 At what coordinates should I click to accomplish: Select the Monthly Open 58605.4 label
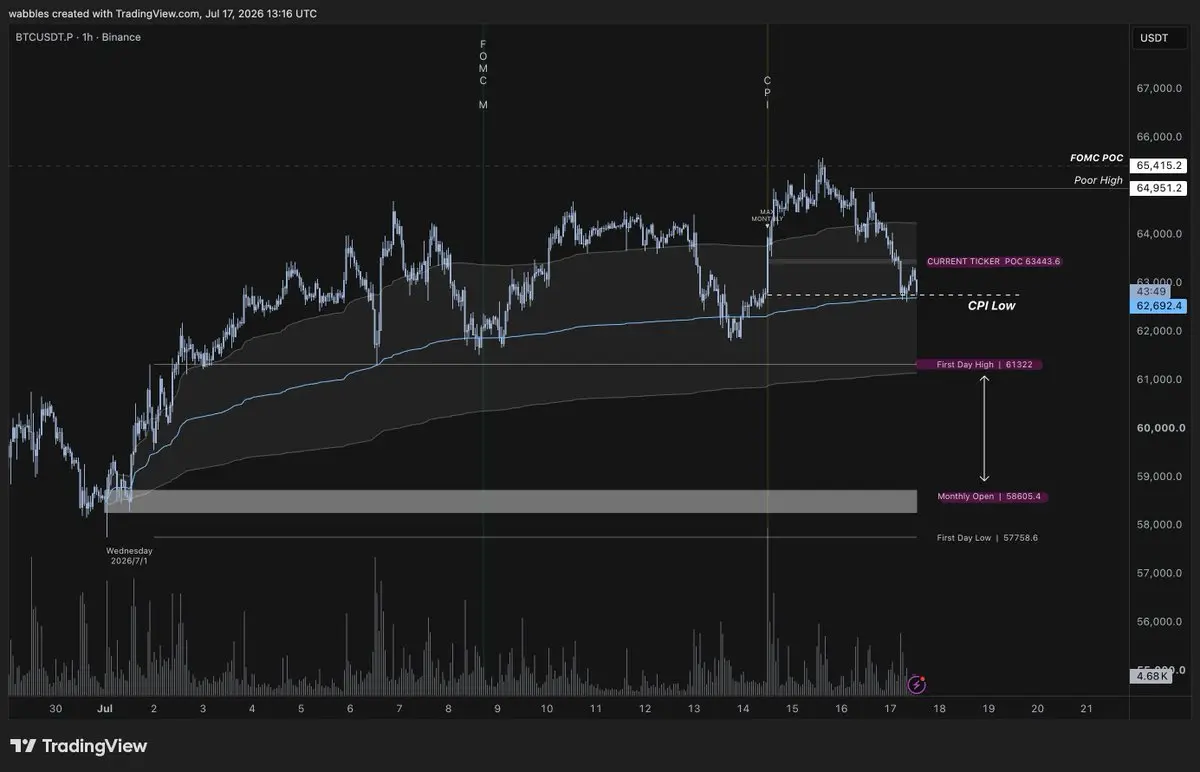coord(991,496)
